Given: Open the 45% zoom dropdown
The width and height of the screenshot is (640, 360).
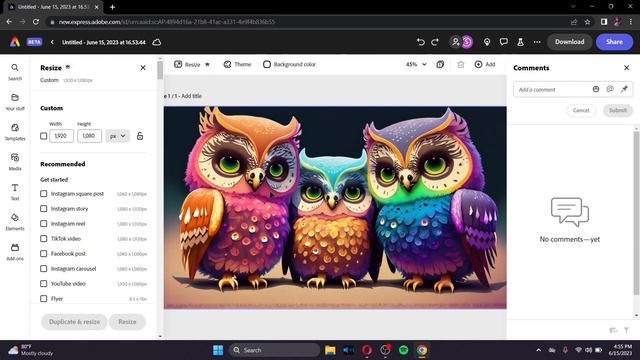Looking at the screenshot, I should tap(416, 64).
